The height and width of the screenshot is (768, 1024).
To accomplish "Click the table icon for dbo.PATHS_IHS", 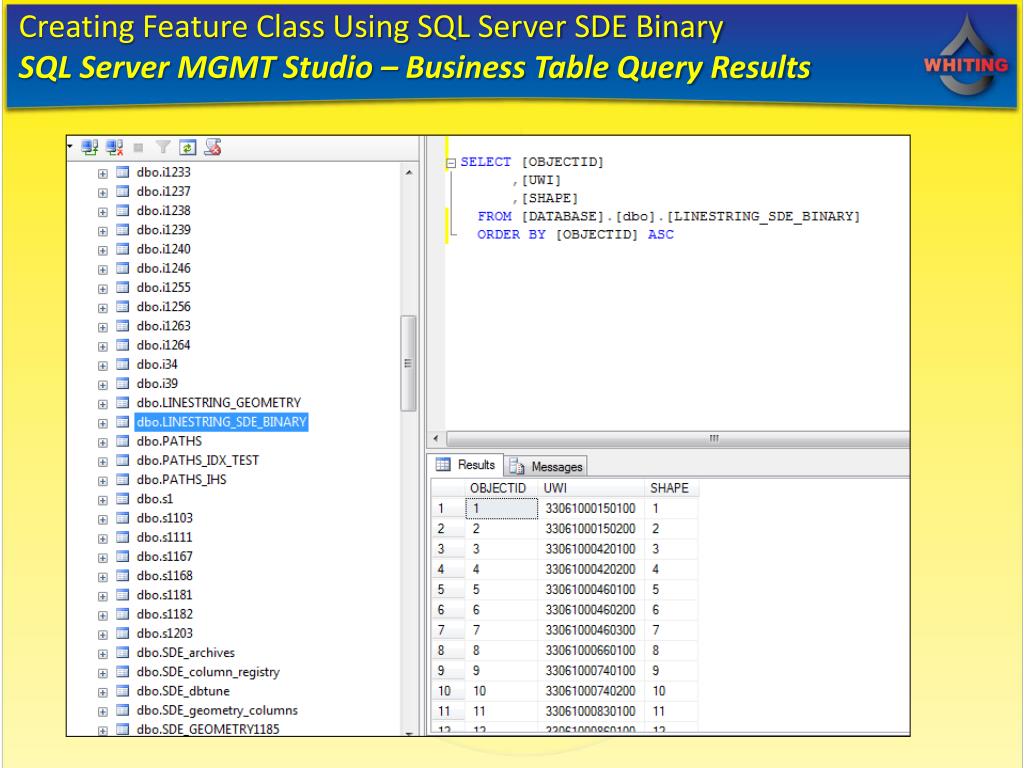I will pos(122,480).
